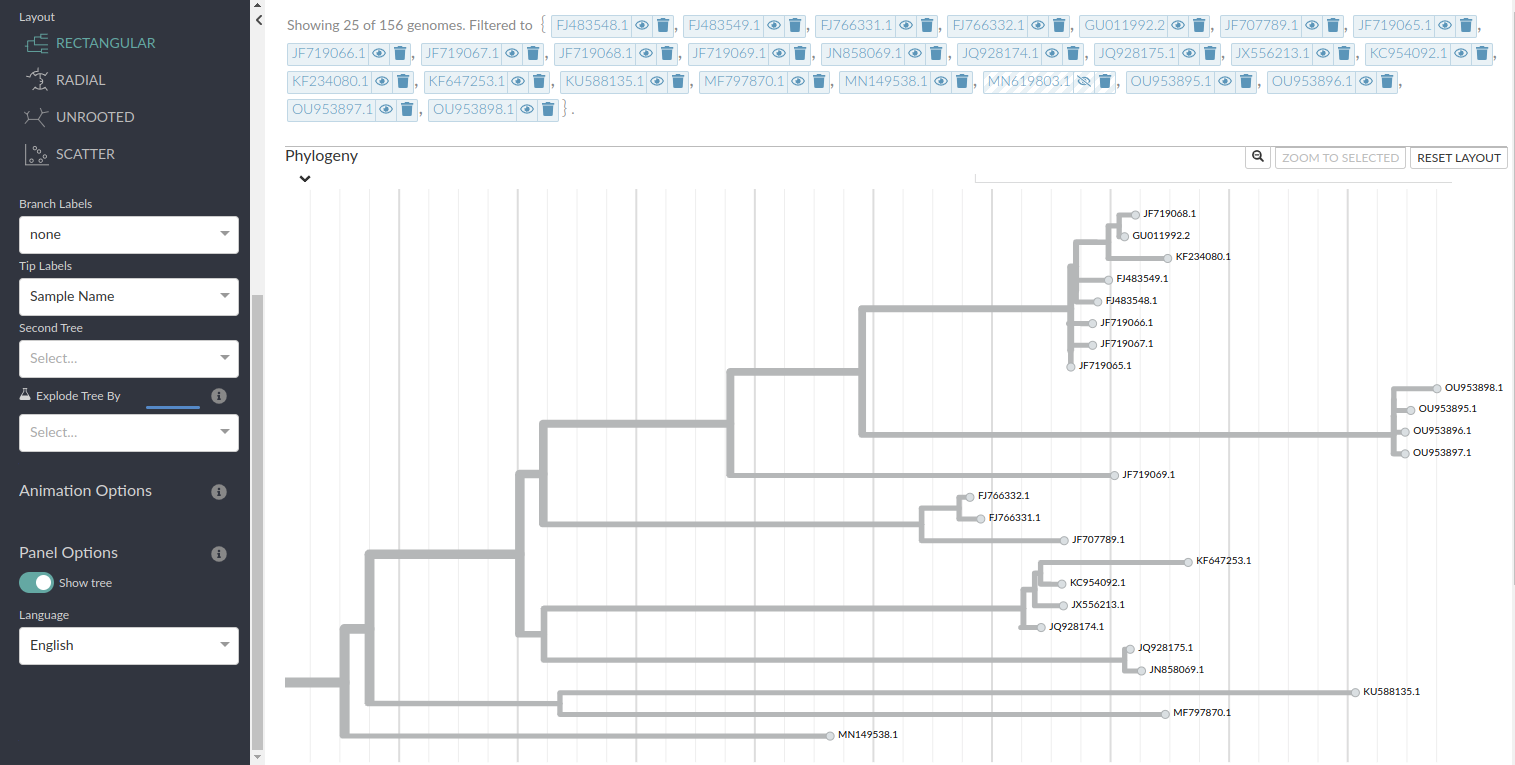The image size is (1515, 765).
Task: Toggle visibility of GU011992.2 filter
Action: 1179,25
